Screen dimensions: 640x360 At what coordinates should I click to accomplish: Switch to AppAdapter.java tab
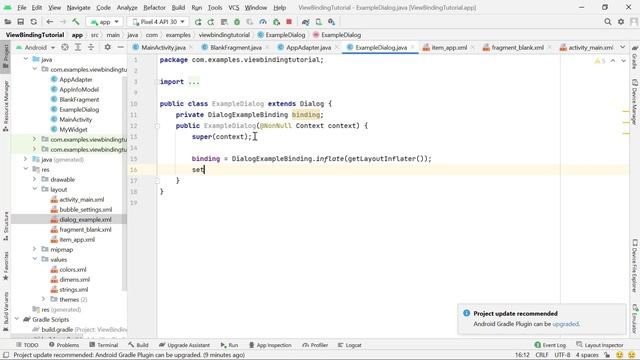click(309, 48)
